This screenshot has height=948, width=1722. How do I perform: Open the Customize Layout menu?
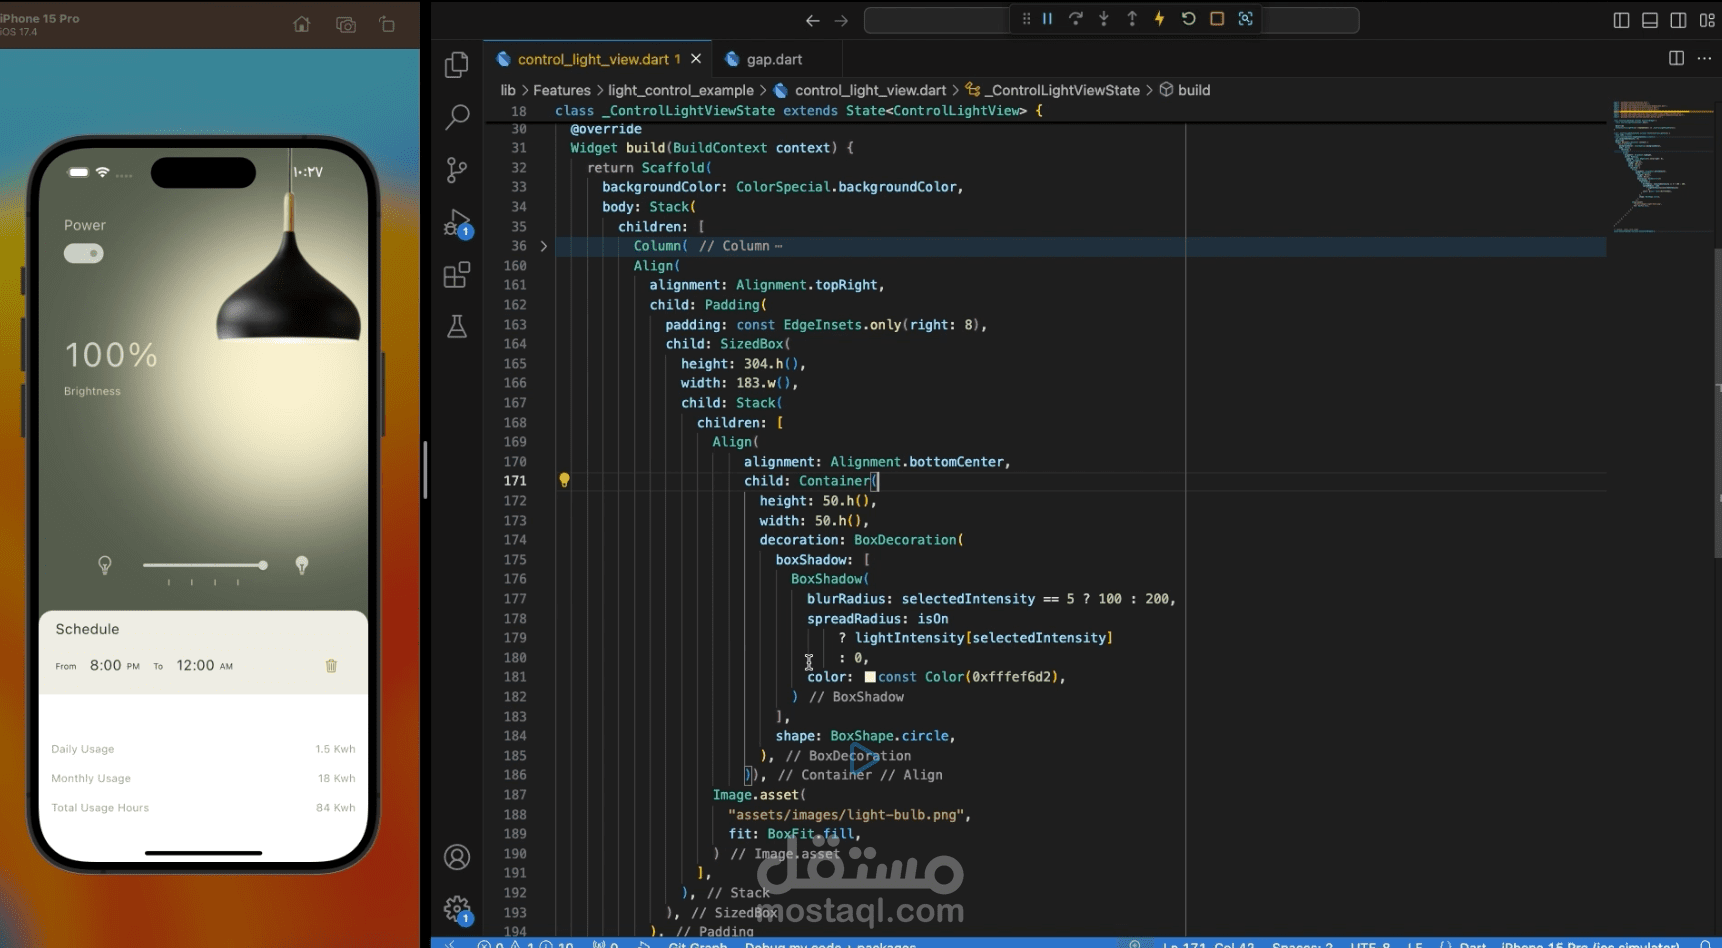[1707, 20]
